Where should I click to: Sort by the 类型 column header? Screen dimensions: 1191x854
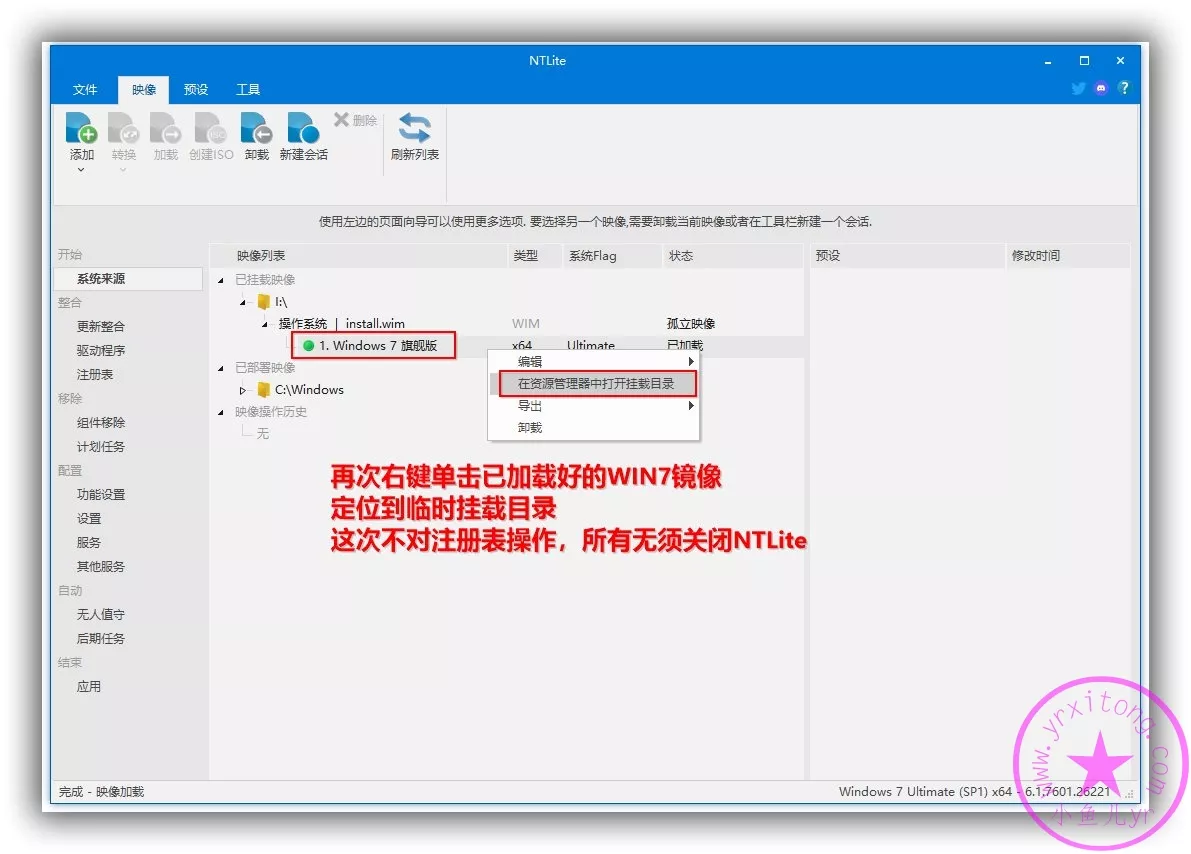(535, 256)
